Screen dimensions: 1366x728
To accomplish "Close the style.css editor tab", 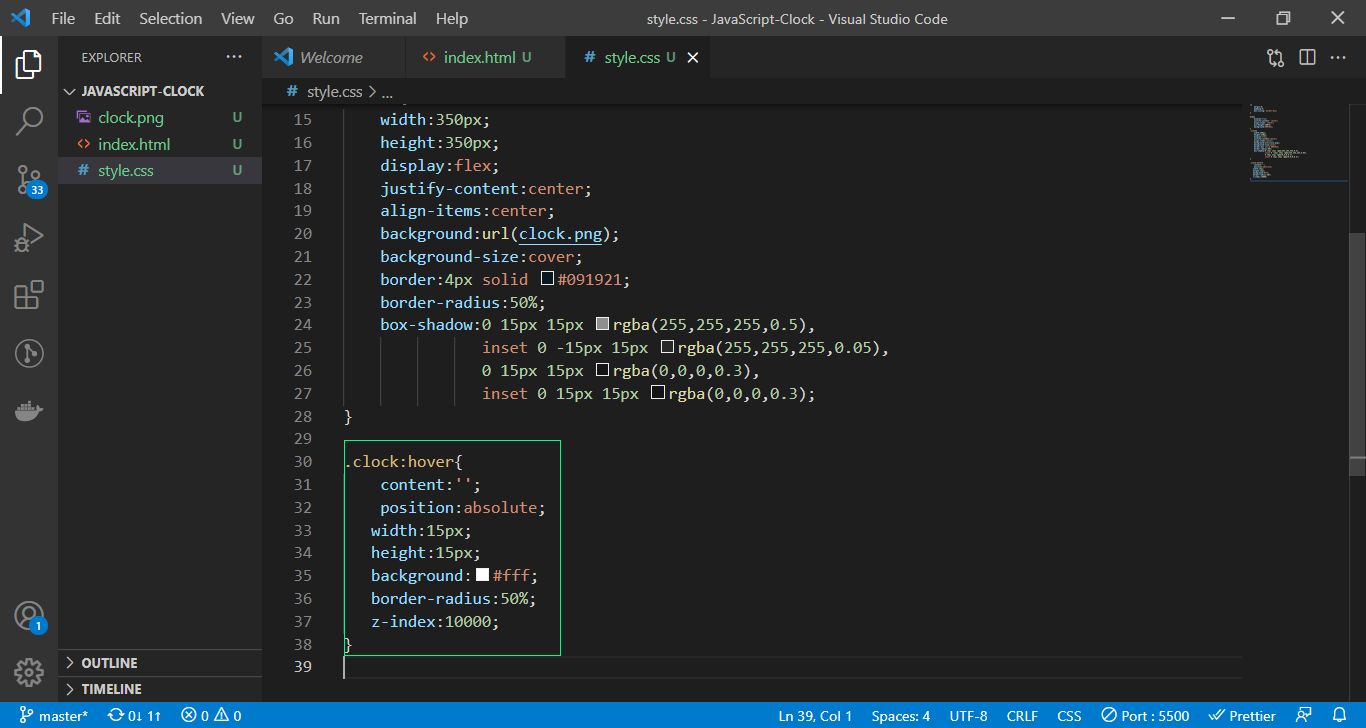I will [692, 57].
